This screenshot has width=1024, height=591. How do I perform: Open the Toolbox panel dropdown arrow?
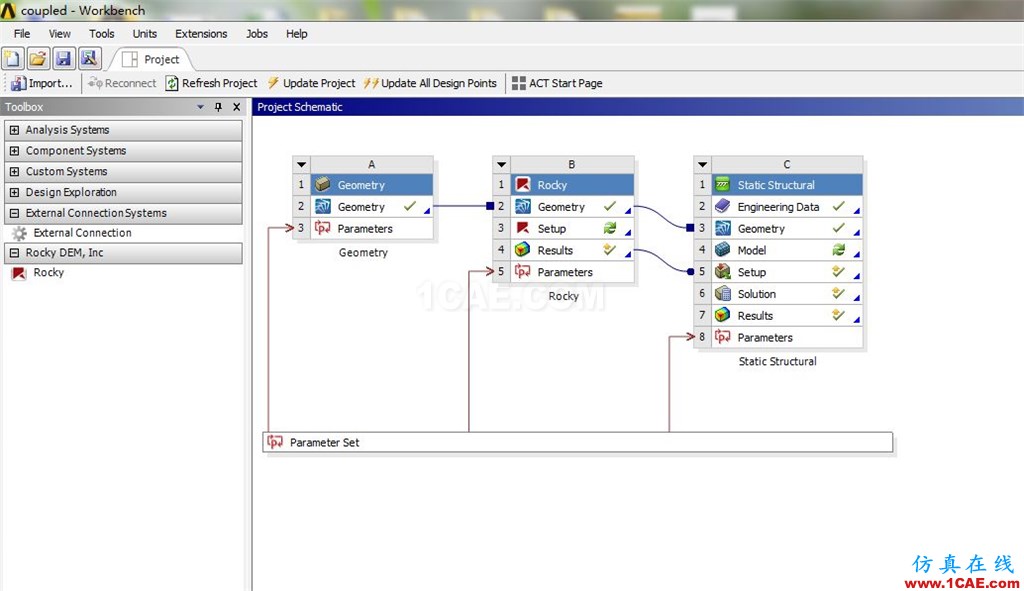[x=200, y=107]
